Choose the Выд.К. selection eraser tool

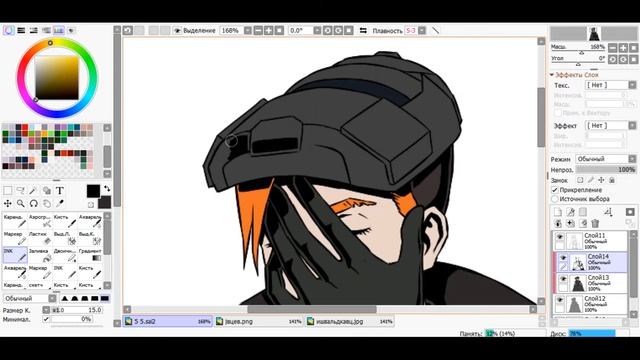click(90, 238)
